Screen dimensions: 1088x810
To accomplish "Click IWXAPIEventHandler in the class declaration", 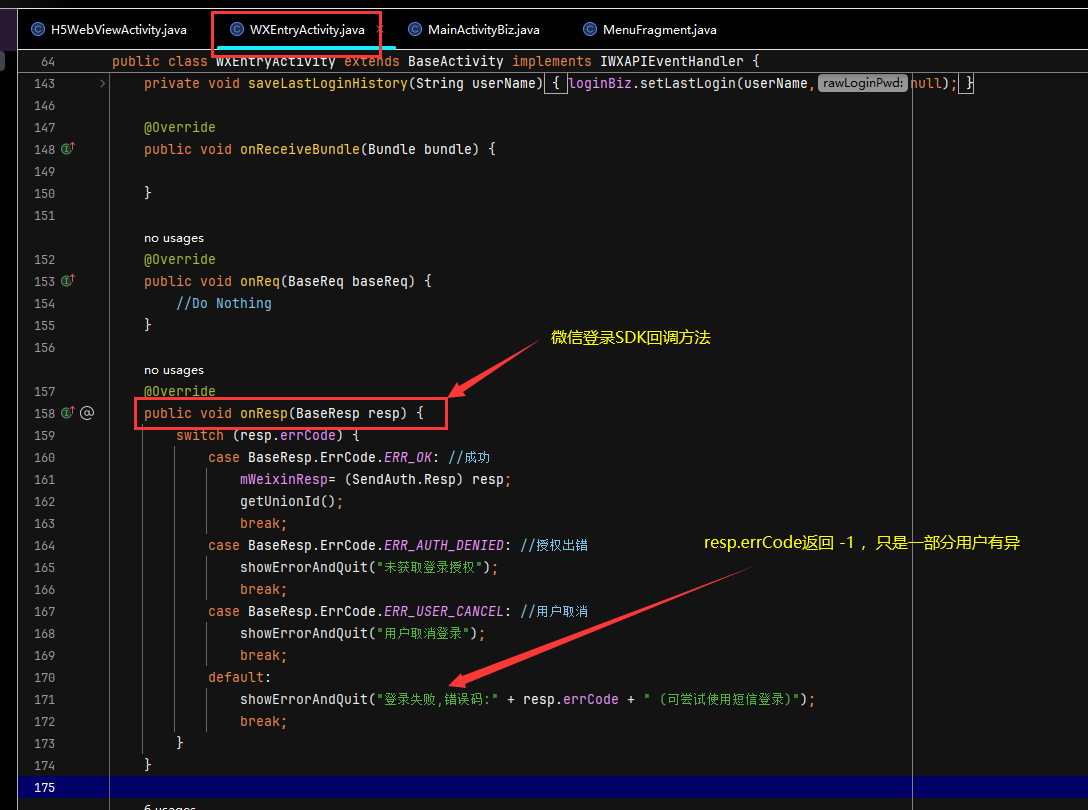I will (x=672, y=61).
